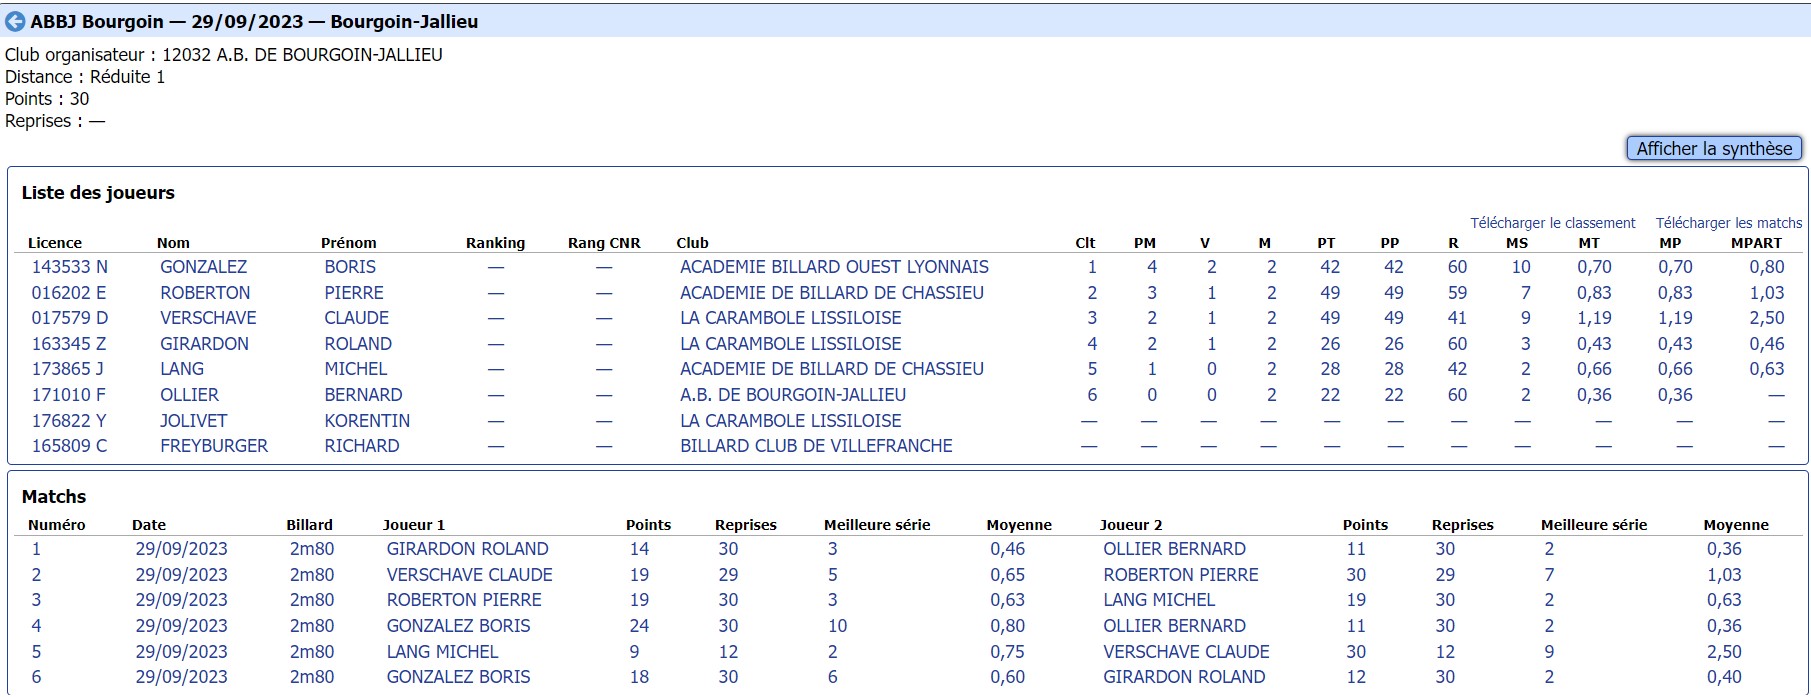
Task: Select player name OLLIER in players list
Action: click(x=189, y=395)
